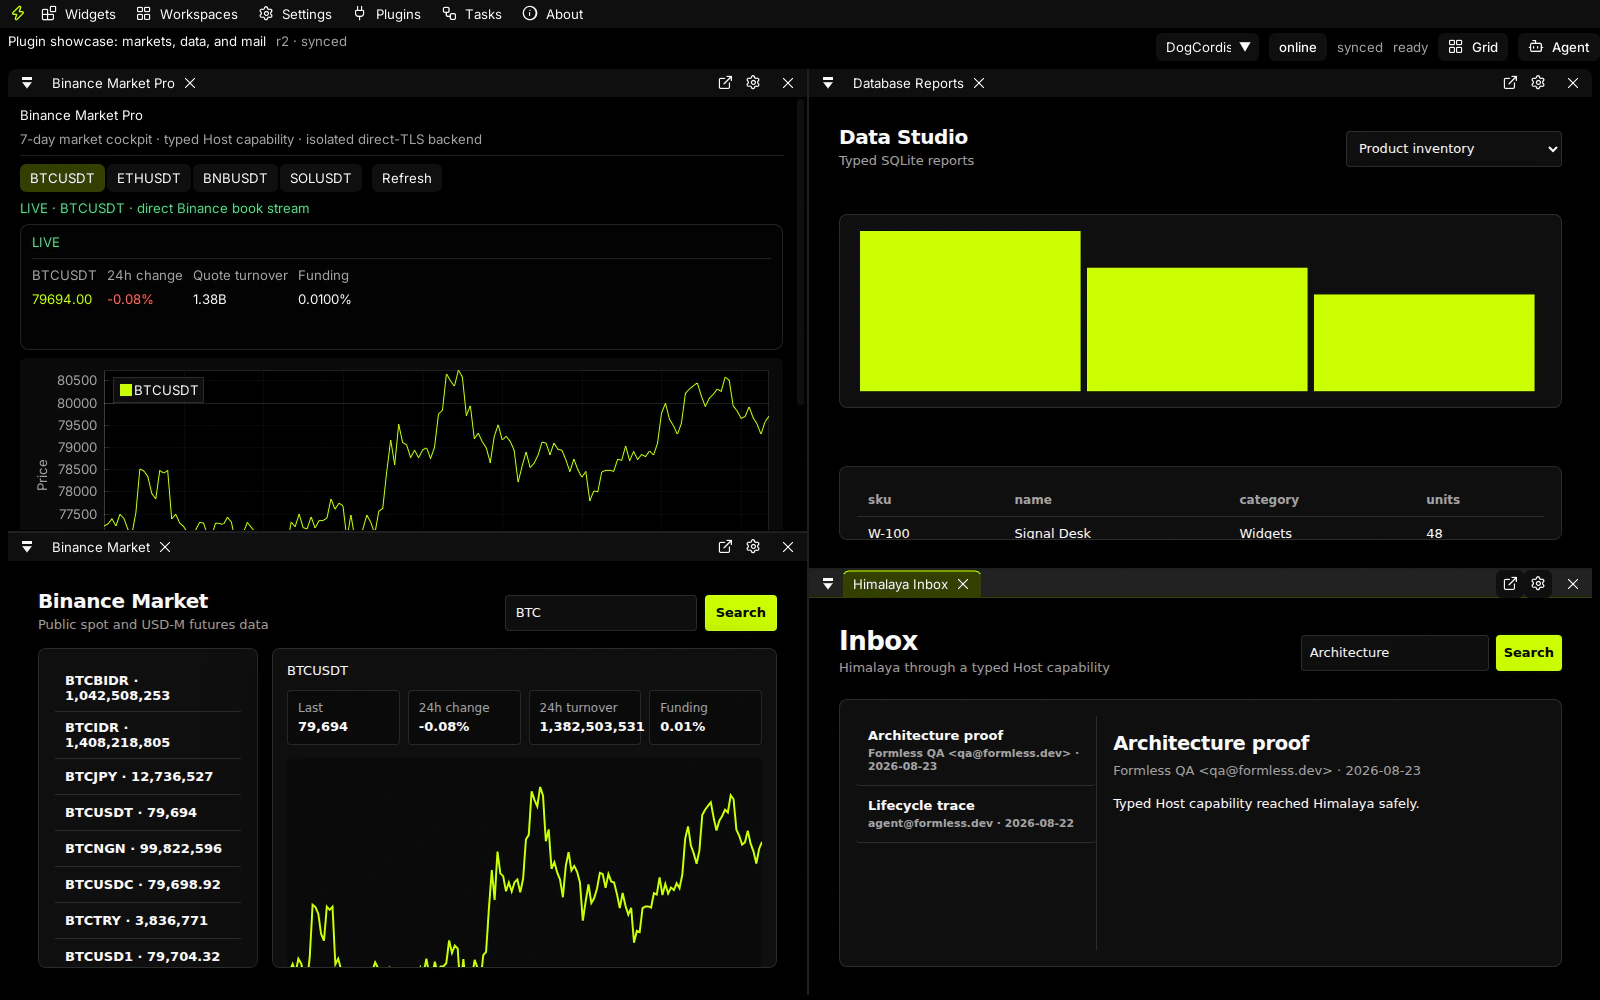Screen dimensions: 1600x1000
Task: Close the Binance Market Pro tab
Action: [x=190, y=83]
